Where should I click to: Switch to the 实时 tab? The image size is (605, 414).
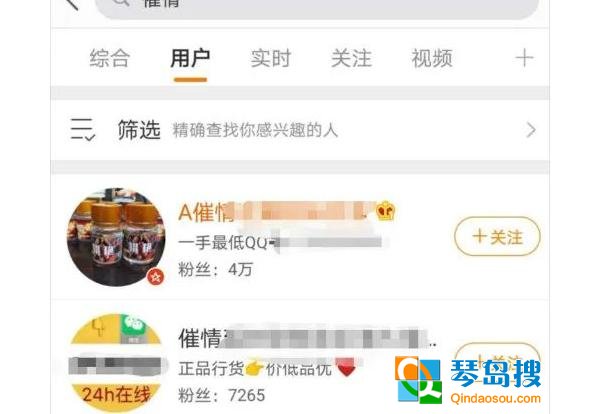270,59
